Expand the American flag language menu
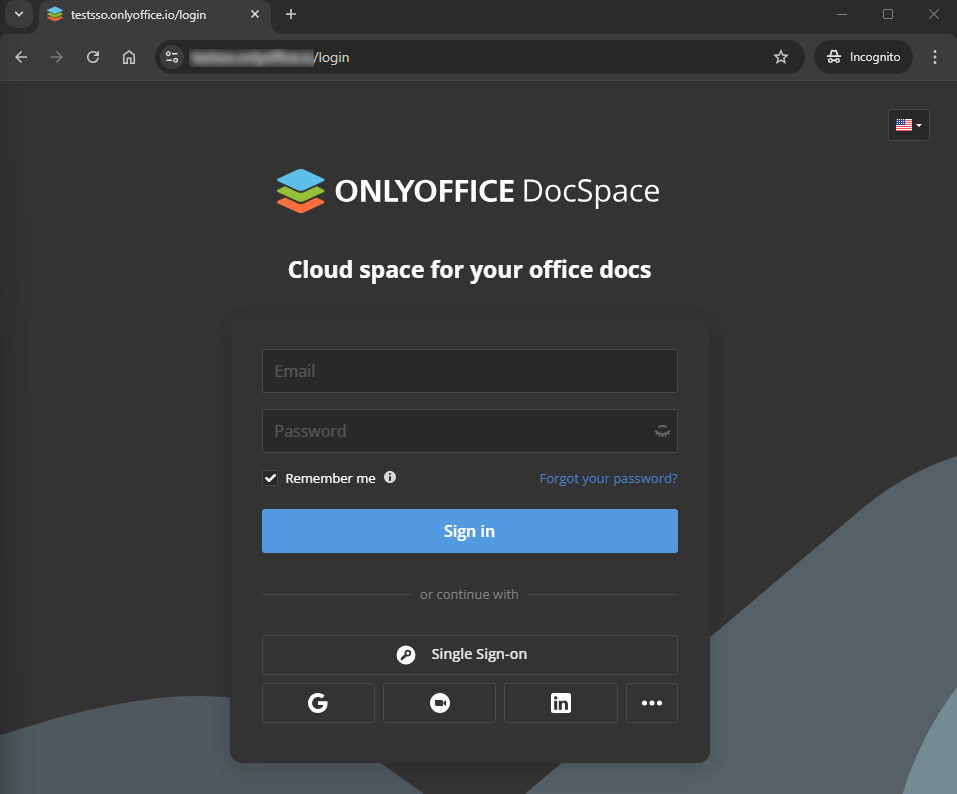 [x=908, y=124]
